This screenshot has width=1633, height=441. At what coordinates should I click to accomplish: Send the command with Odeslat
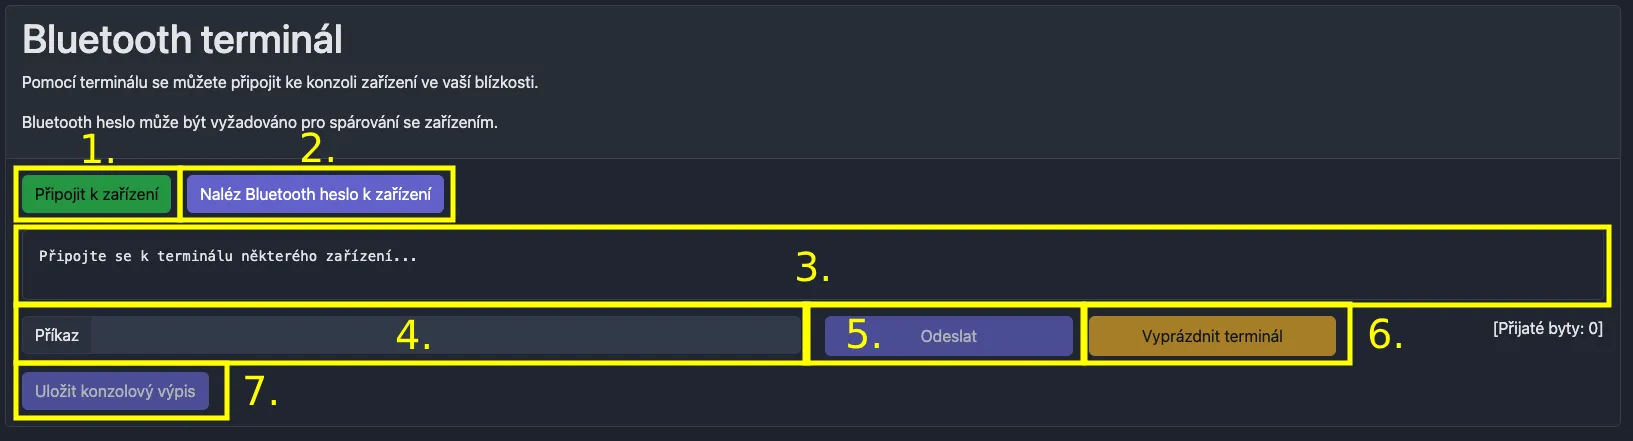pyautogui.click(x=948, y=336)
